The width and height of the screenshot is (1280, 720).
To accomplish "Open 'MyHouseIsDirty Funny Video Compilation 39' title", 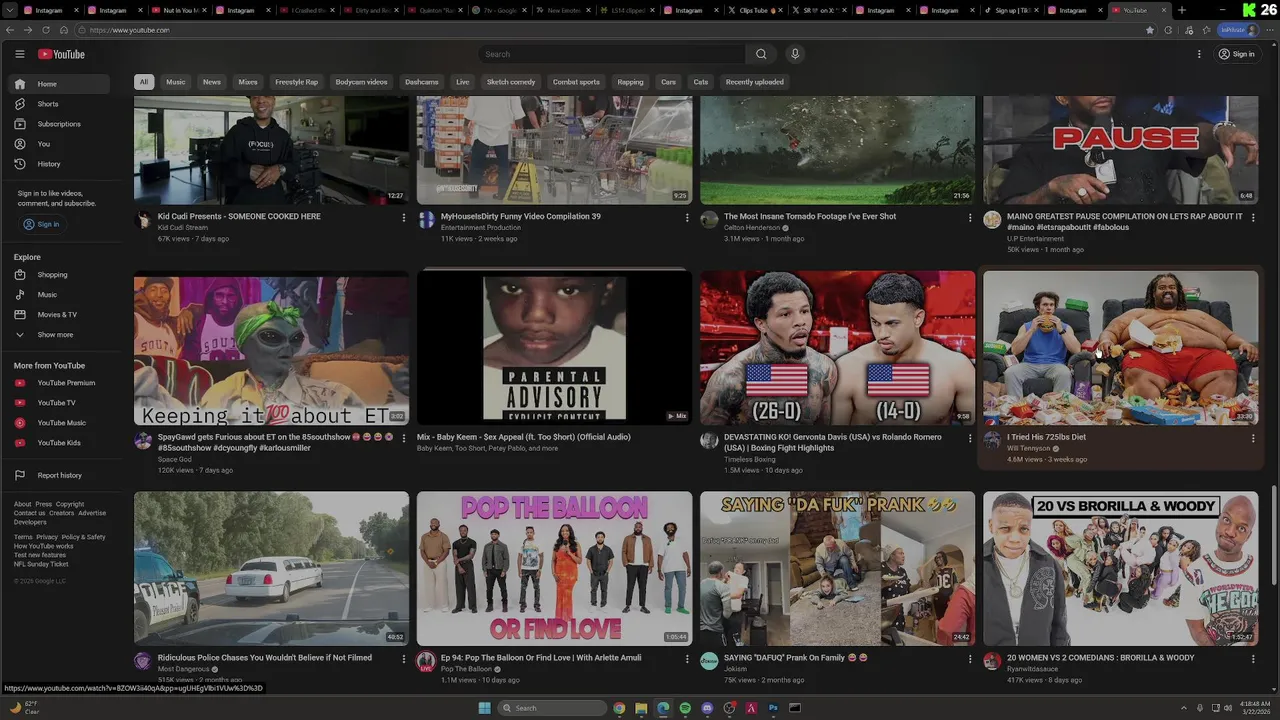I will coord(521,217).
